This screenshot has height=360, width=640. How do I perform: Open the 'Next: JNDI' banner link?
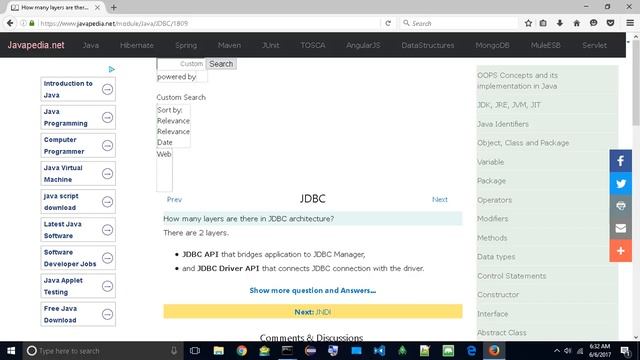(x=313, y=311)
